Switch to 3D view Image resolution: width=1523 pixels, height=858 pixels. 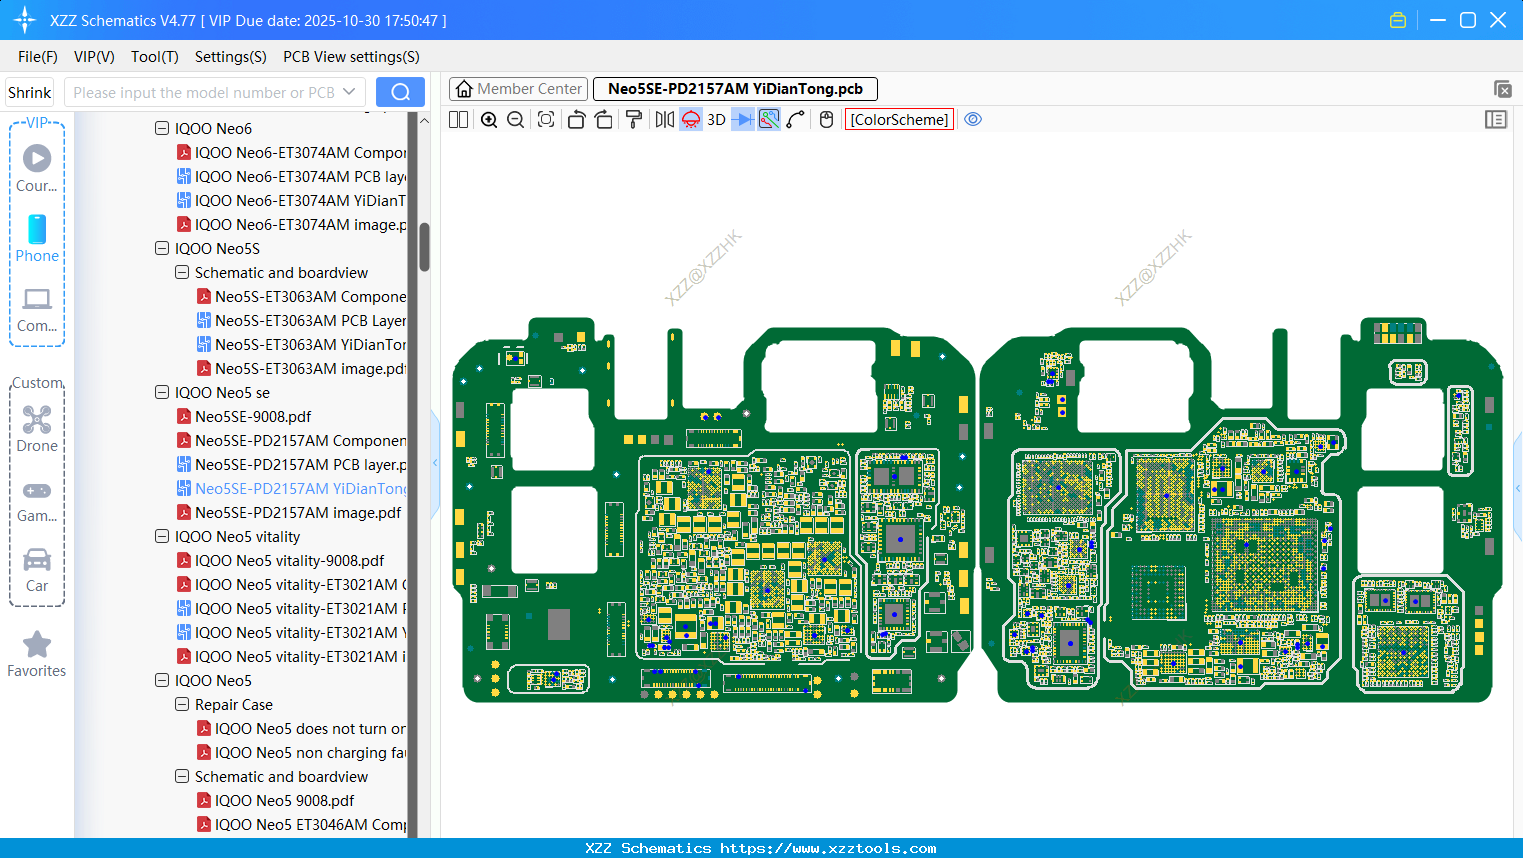[x=716, y=120]
